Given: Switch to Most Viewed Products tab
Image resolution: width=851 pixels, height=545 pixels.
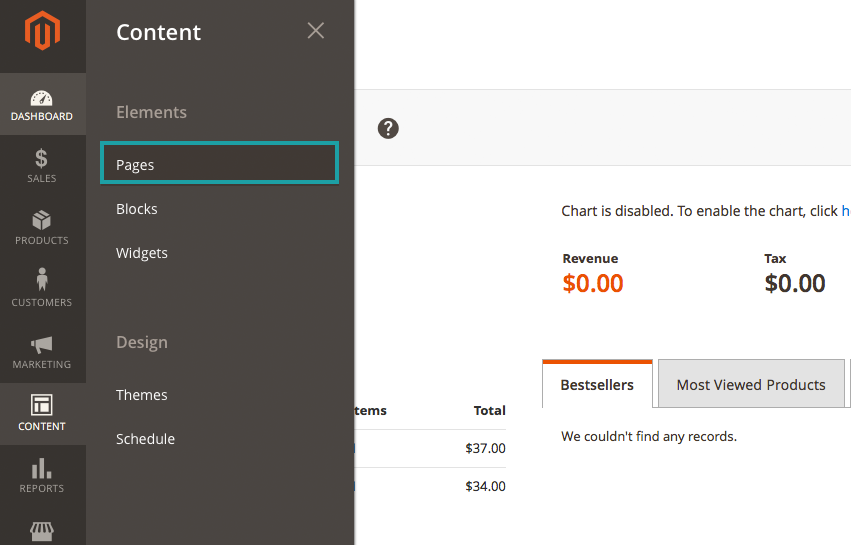Looking at the screenshot, I should click(x=751, y=385).
